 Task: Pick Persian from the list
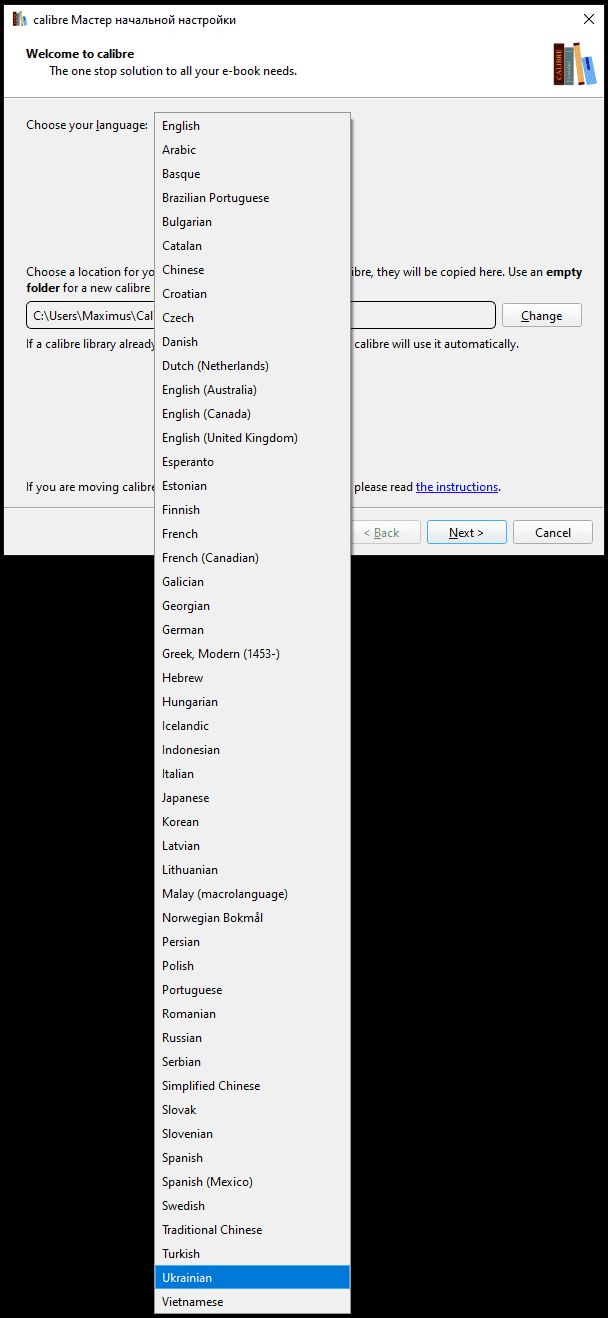click(x=252, y=942)
